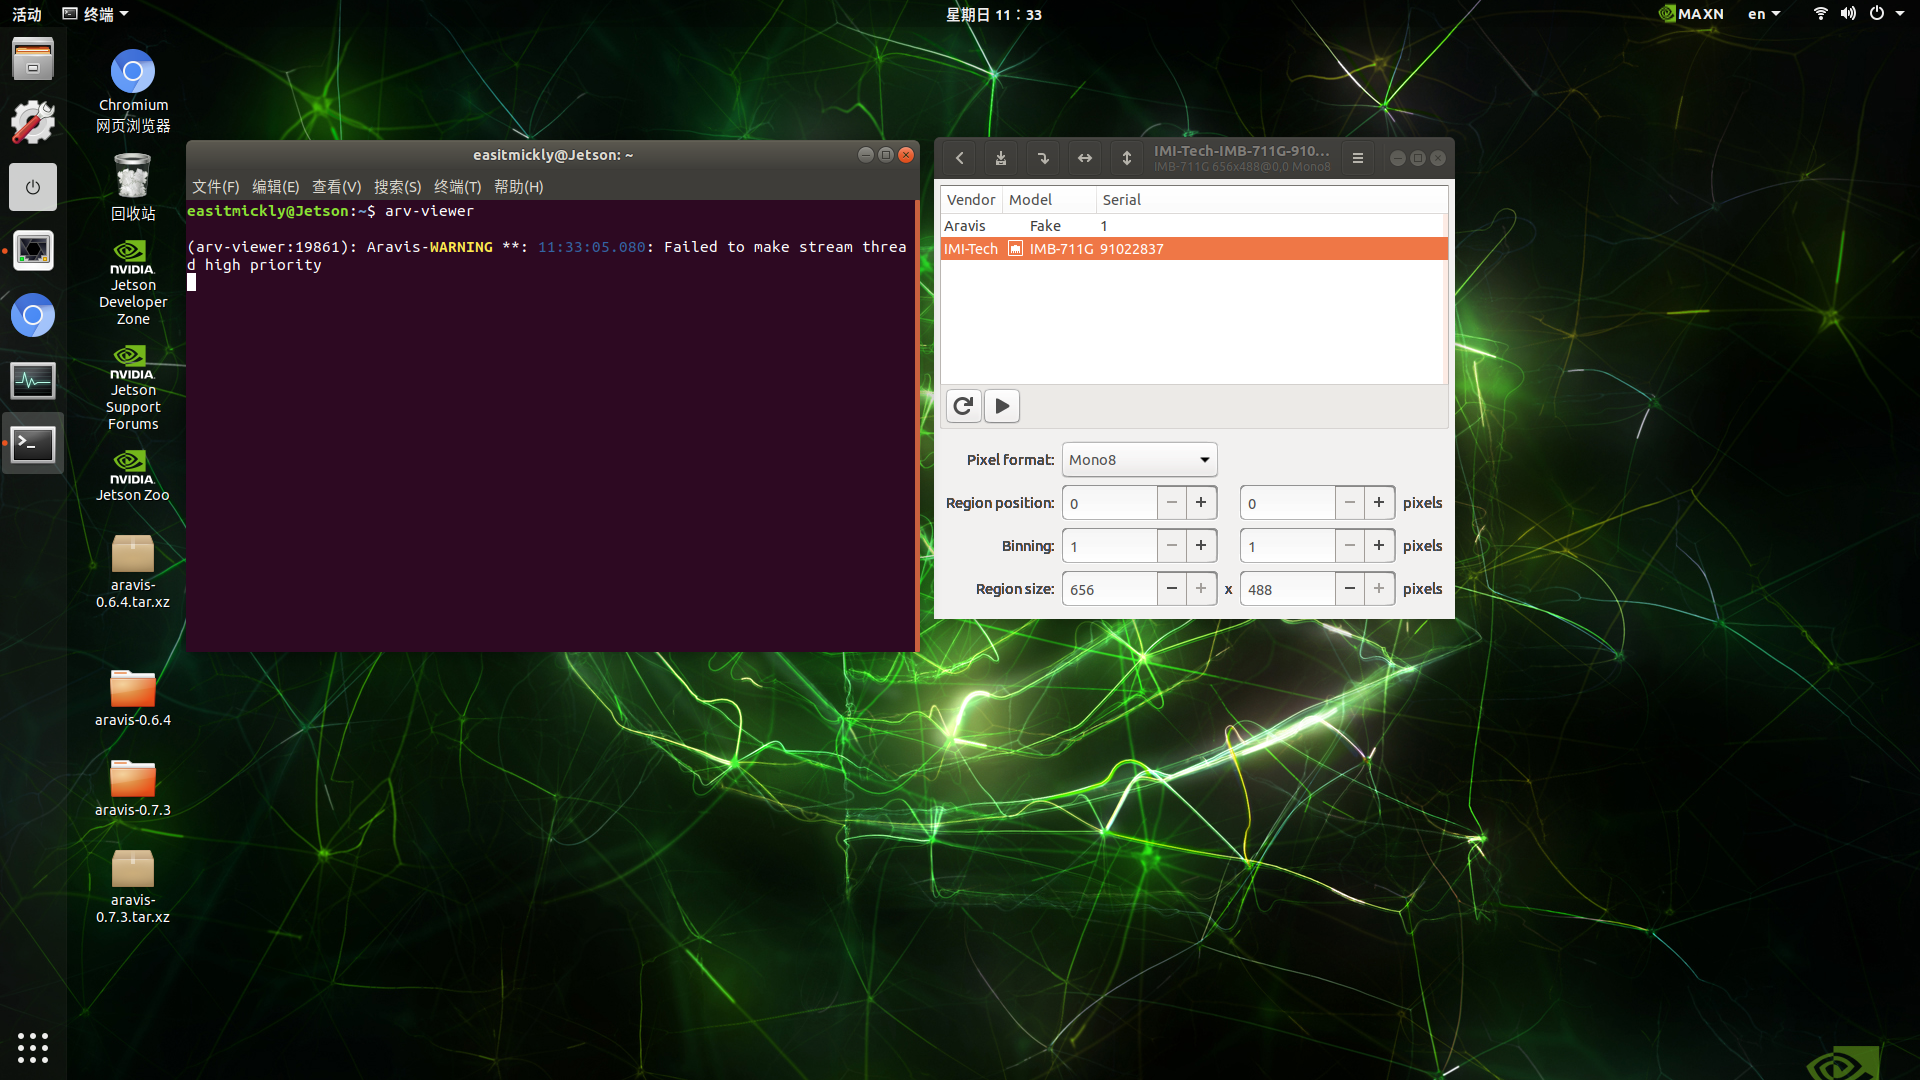This screenshot has width=1920, height=1080.
Task: Click the Region size height field
Action: (1287, 589)
